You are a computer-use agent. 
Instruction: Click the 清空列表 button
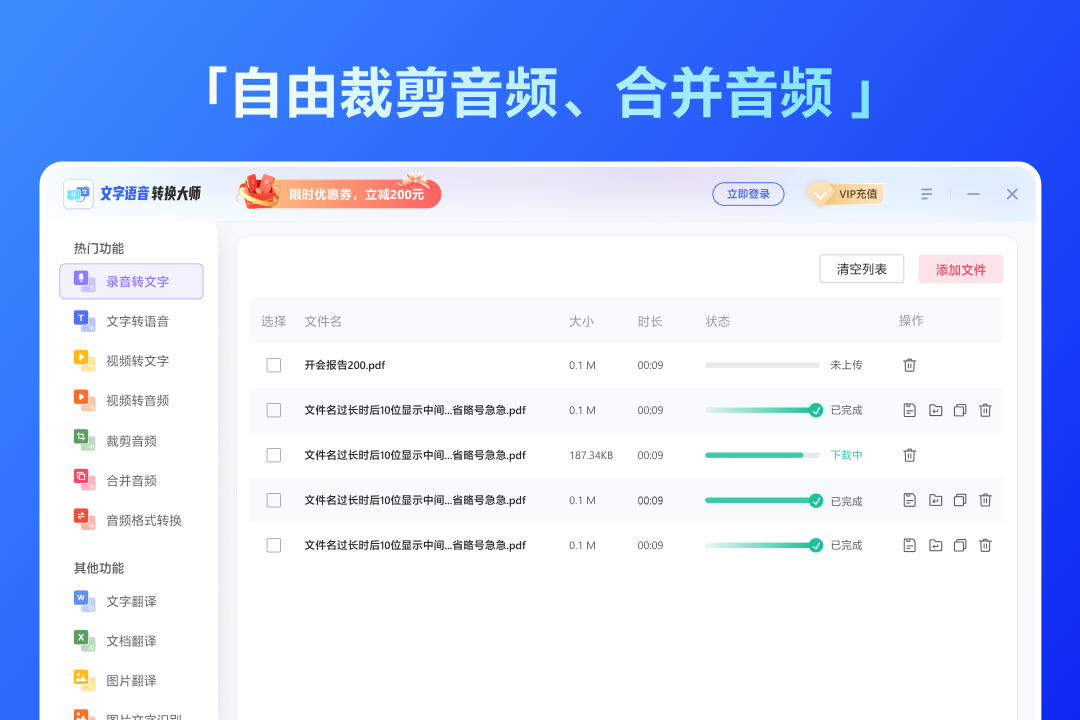pos(861,268)
